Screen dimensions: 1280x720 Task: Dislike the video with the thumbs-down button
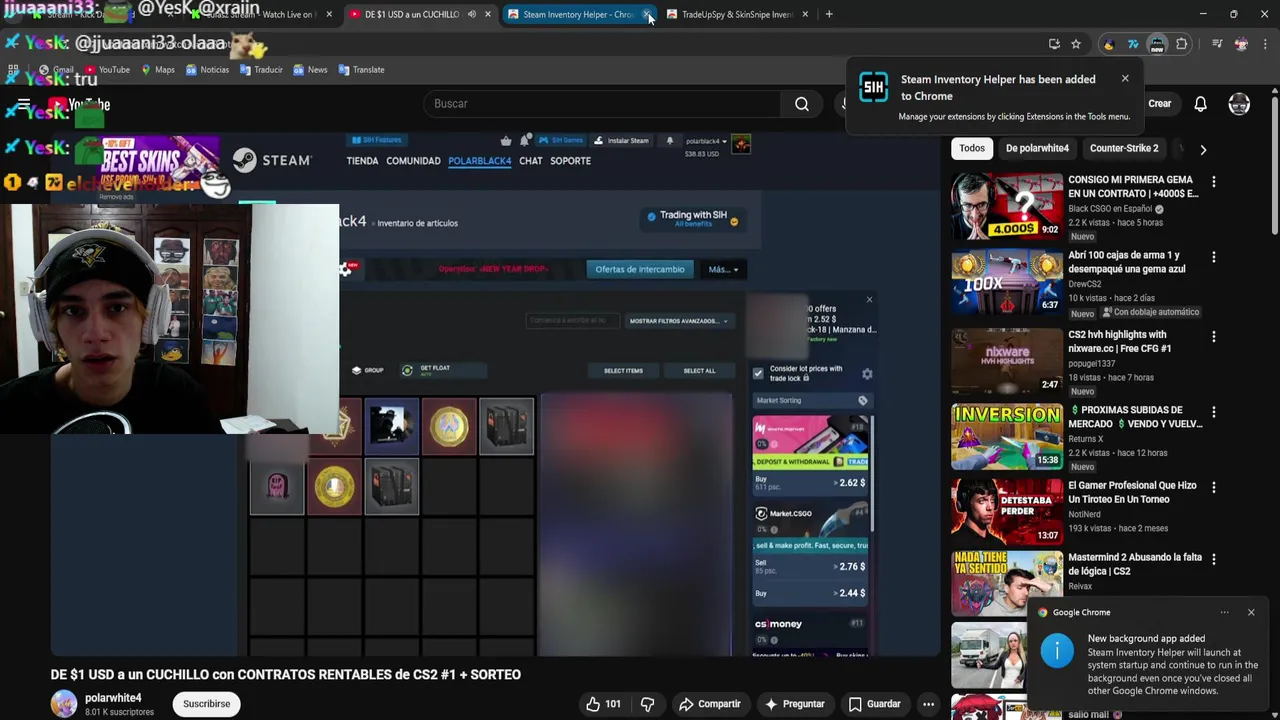(x=647, y=704)
